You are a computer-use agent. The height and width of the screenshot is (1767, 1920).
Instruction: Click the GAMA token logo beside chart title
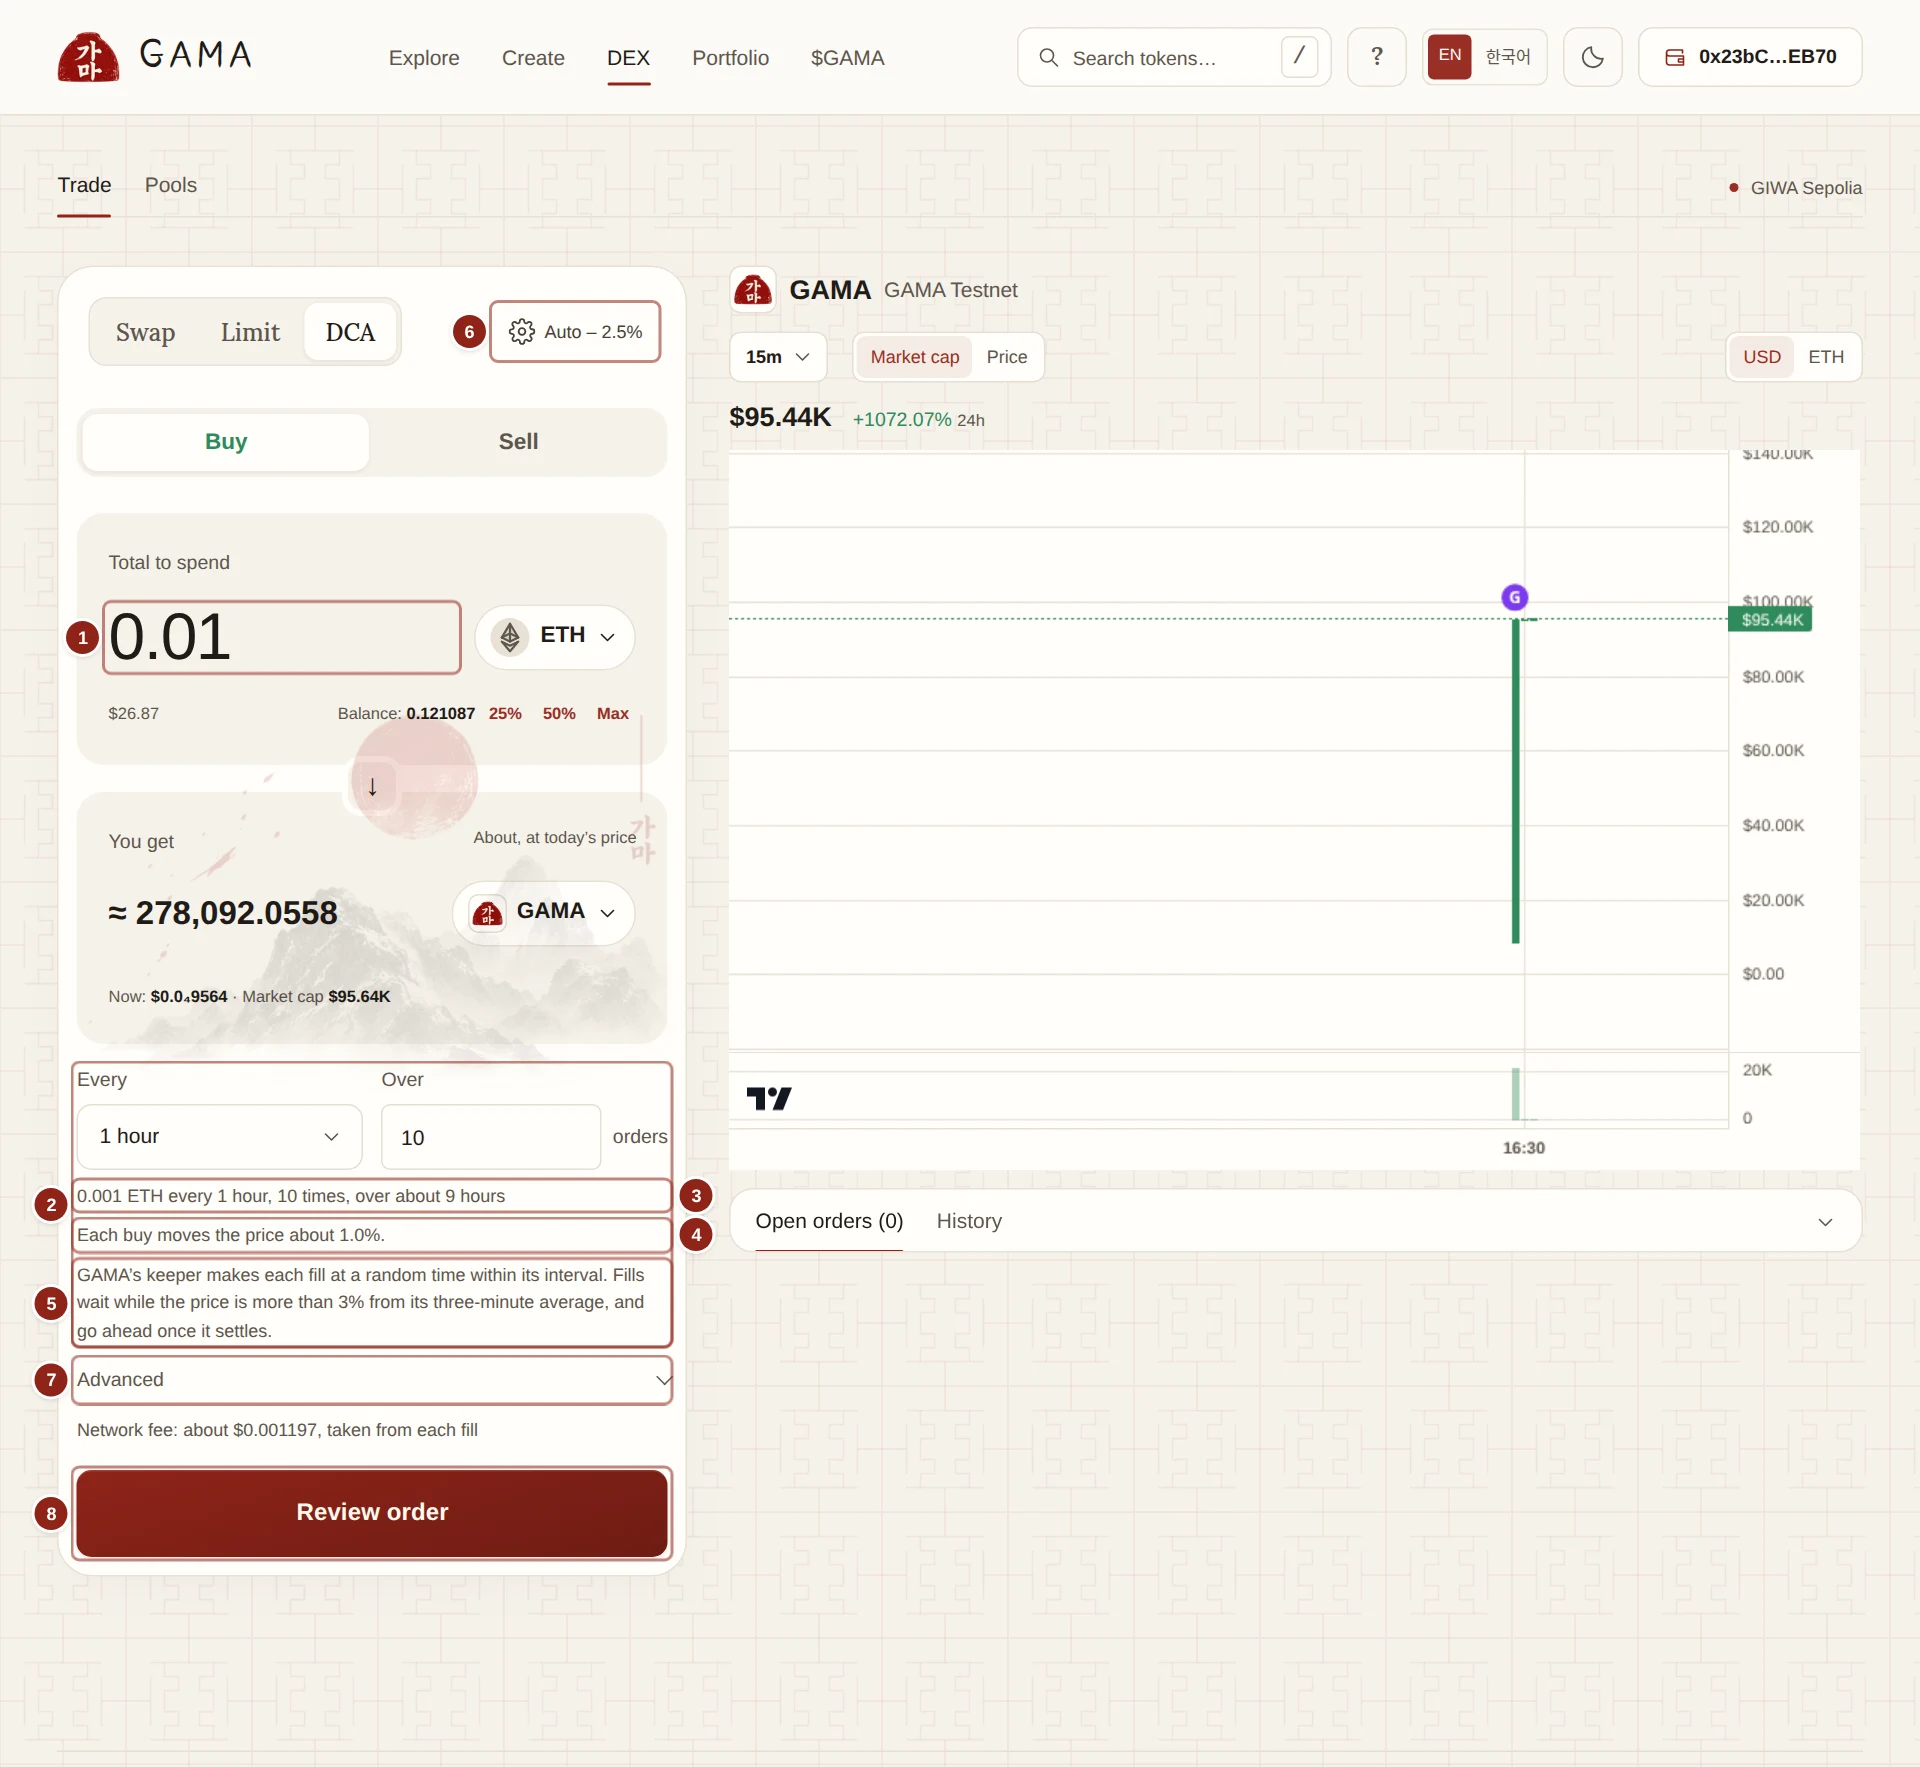[x=753, y=290]
